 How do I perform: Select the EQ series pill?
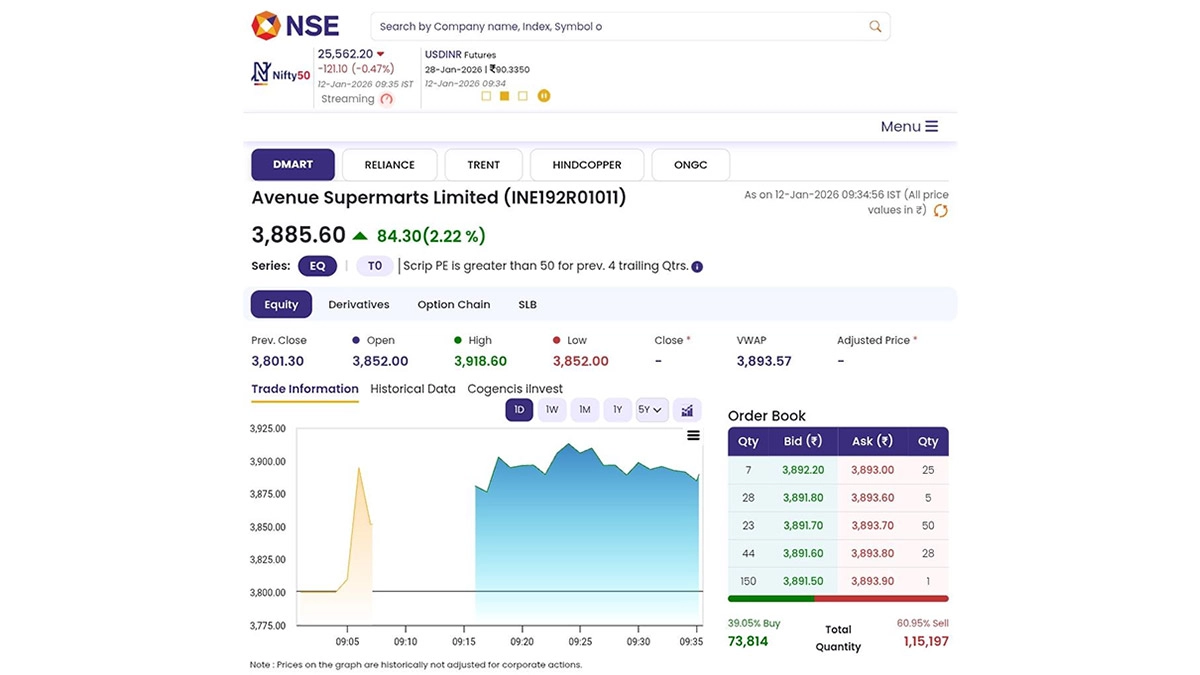pyautogui.click(x=317, y=266)
